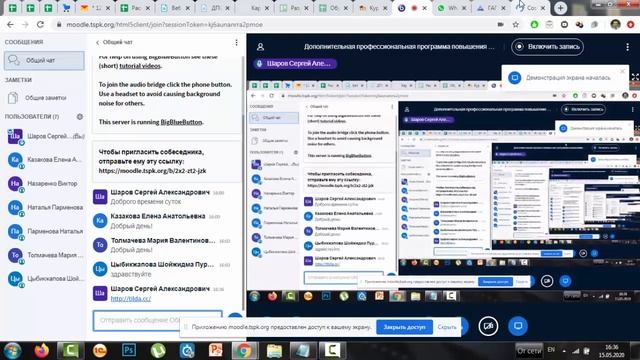The image size is (640, 360).
Task: Reload the browser page
Action: pos(40,24)
